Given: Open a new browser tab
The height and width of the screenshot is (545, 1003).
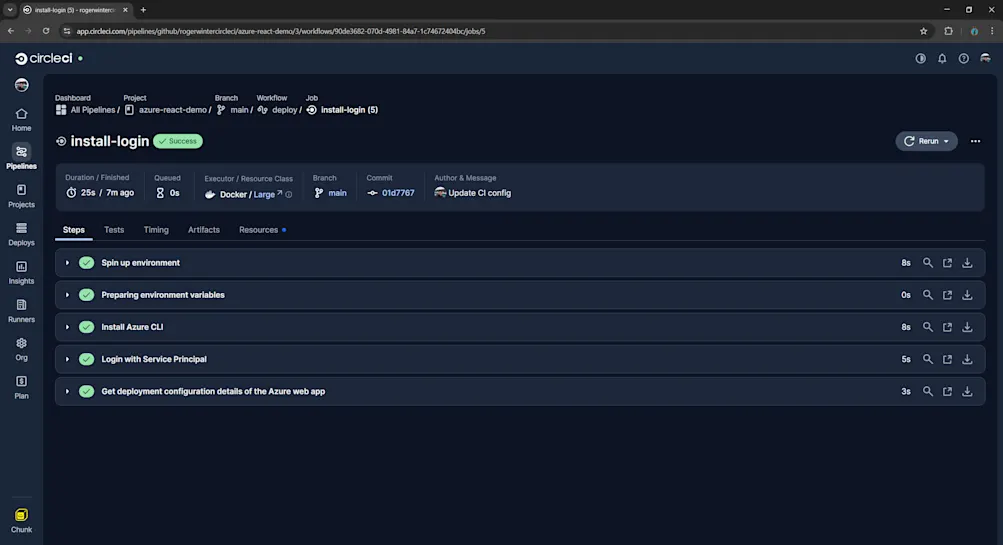Looking at the screenshot, I should (143, 10).
